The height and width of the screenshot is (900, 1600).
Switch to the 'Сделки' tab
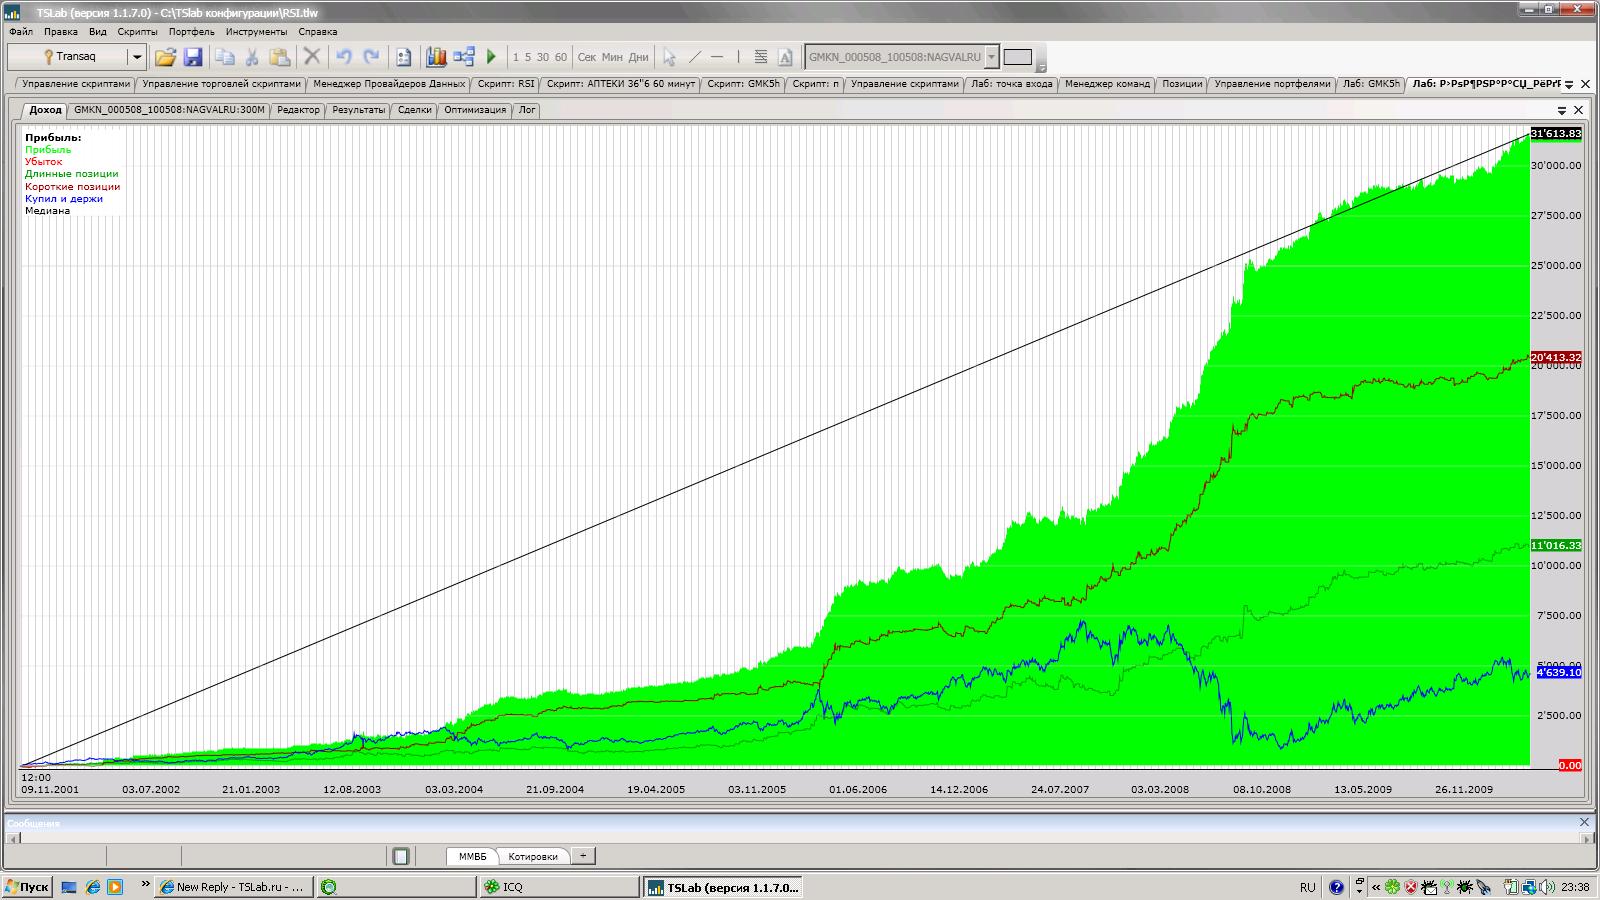point(414,110)
